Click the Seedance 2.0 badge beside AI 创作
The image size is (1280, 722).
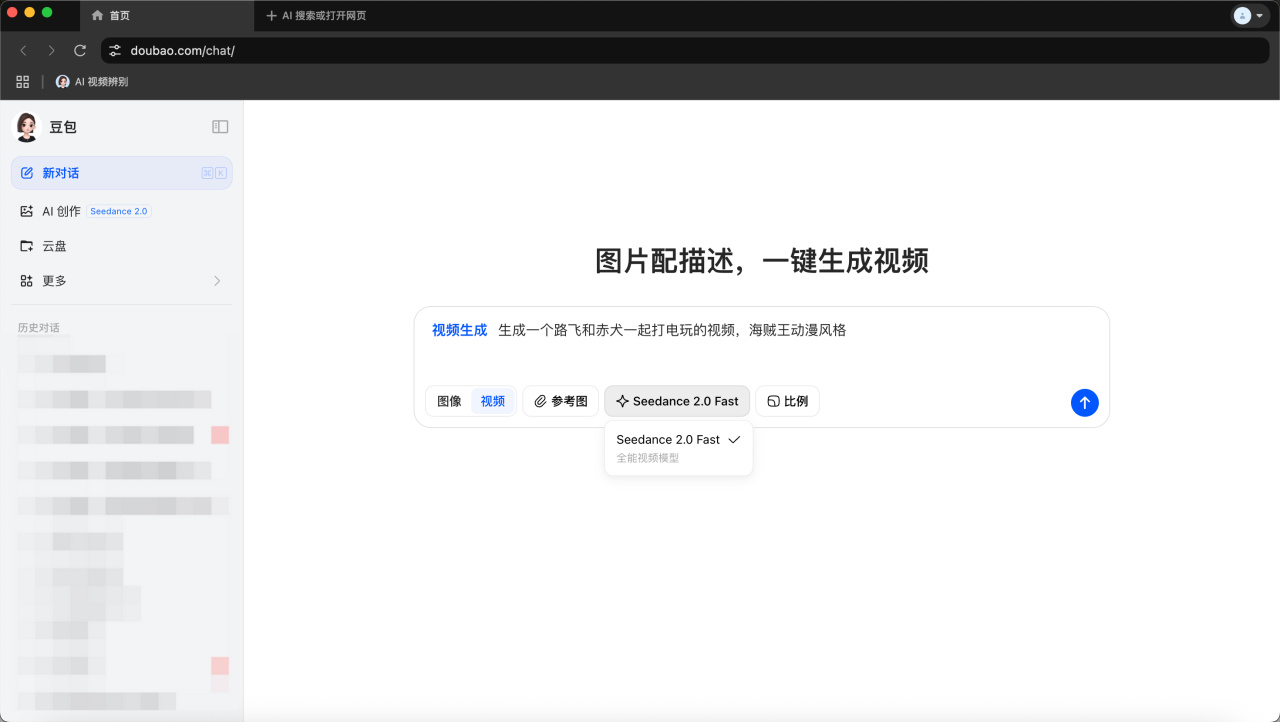[119, 212]
